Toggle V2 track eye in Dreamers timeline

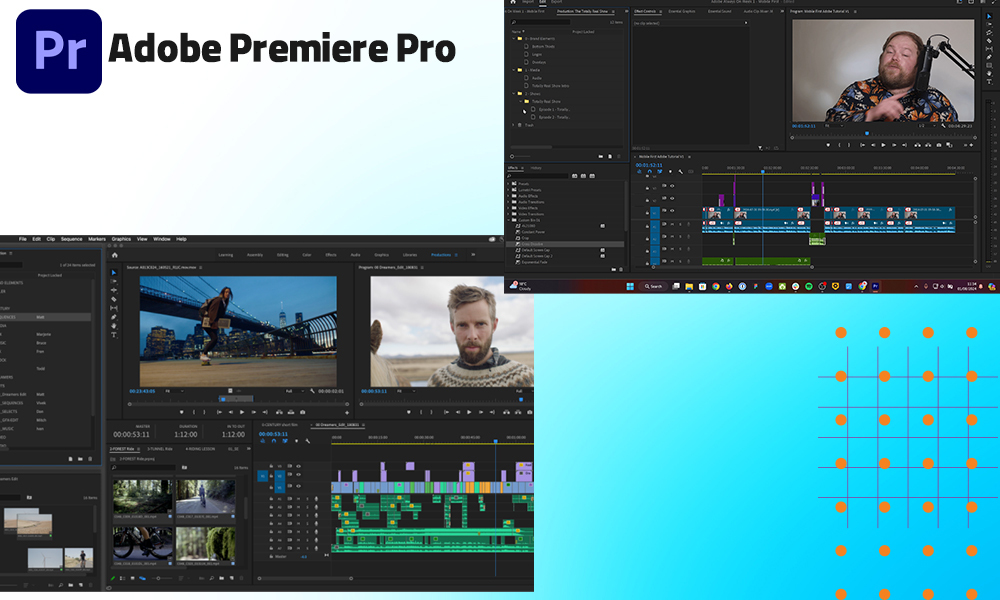(298, 476)
